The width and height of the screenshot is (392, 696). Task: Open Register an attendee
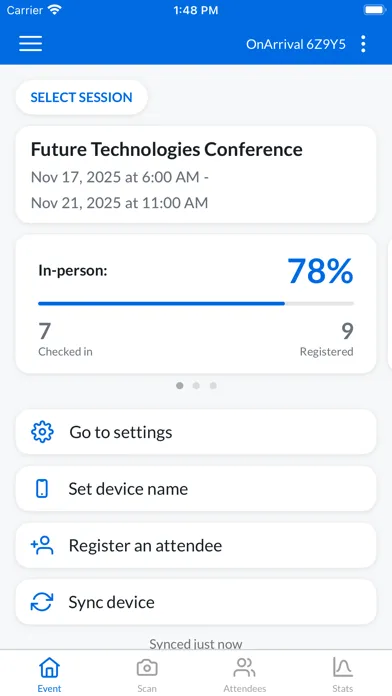coord(196,545)
